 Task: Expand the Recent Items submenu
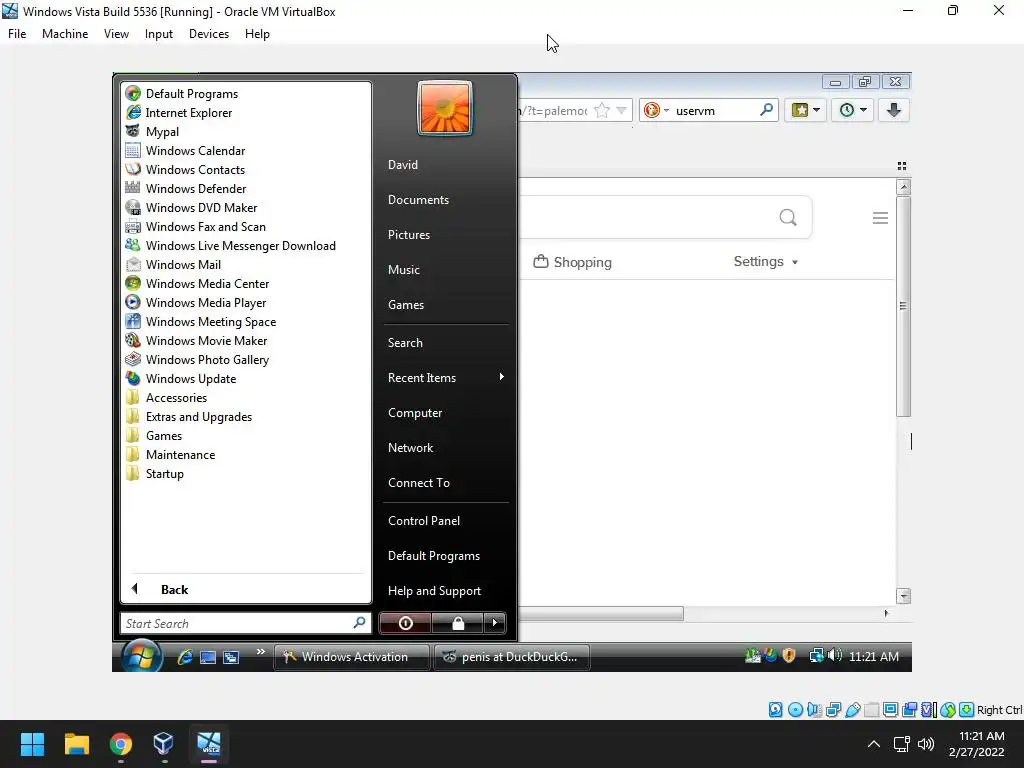[446, 377]
